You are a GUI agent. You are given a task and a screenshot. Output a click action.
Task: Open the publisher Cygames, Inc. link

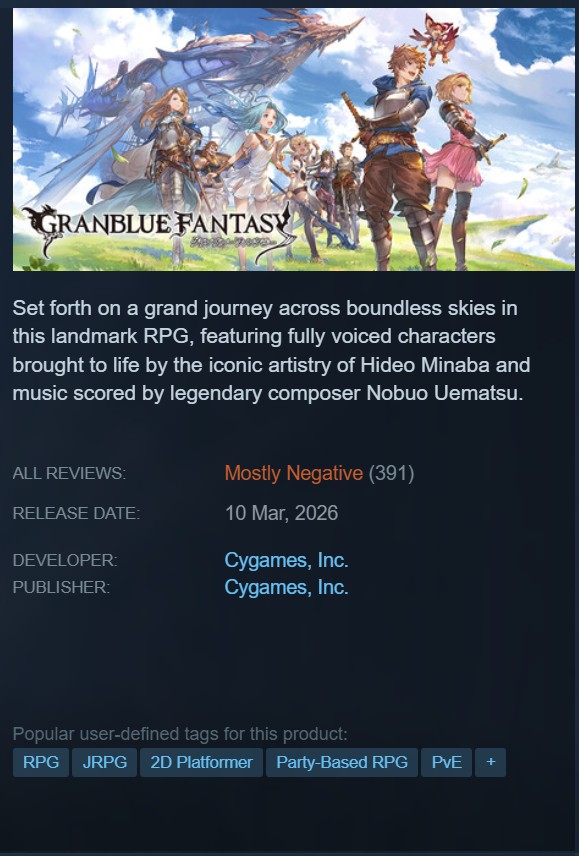click(286, 587)
